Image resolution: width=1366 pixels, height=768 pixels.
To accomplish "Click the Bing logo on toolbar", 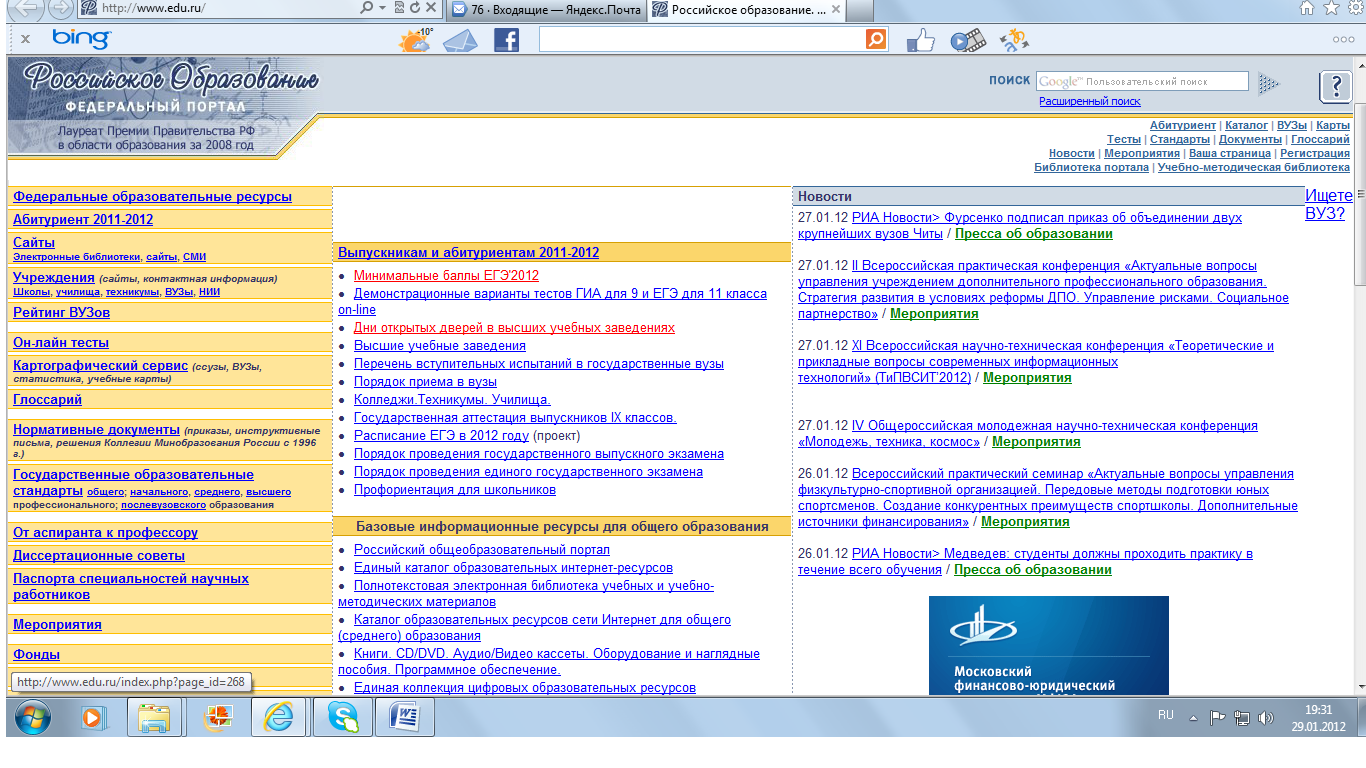I will click(x=81, y=39).
